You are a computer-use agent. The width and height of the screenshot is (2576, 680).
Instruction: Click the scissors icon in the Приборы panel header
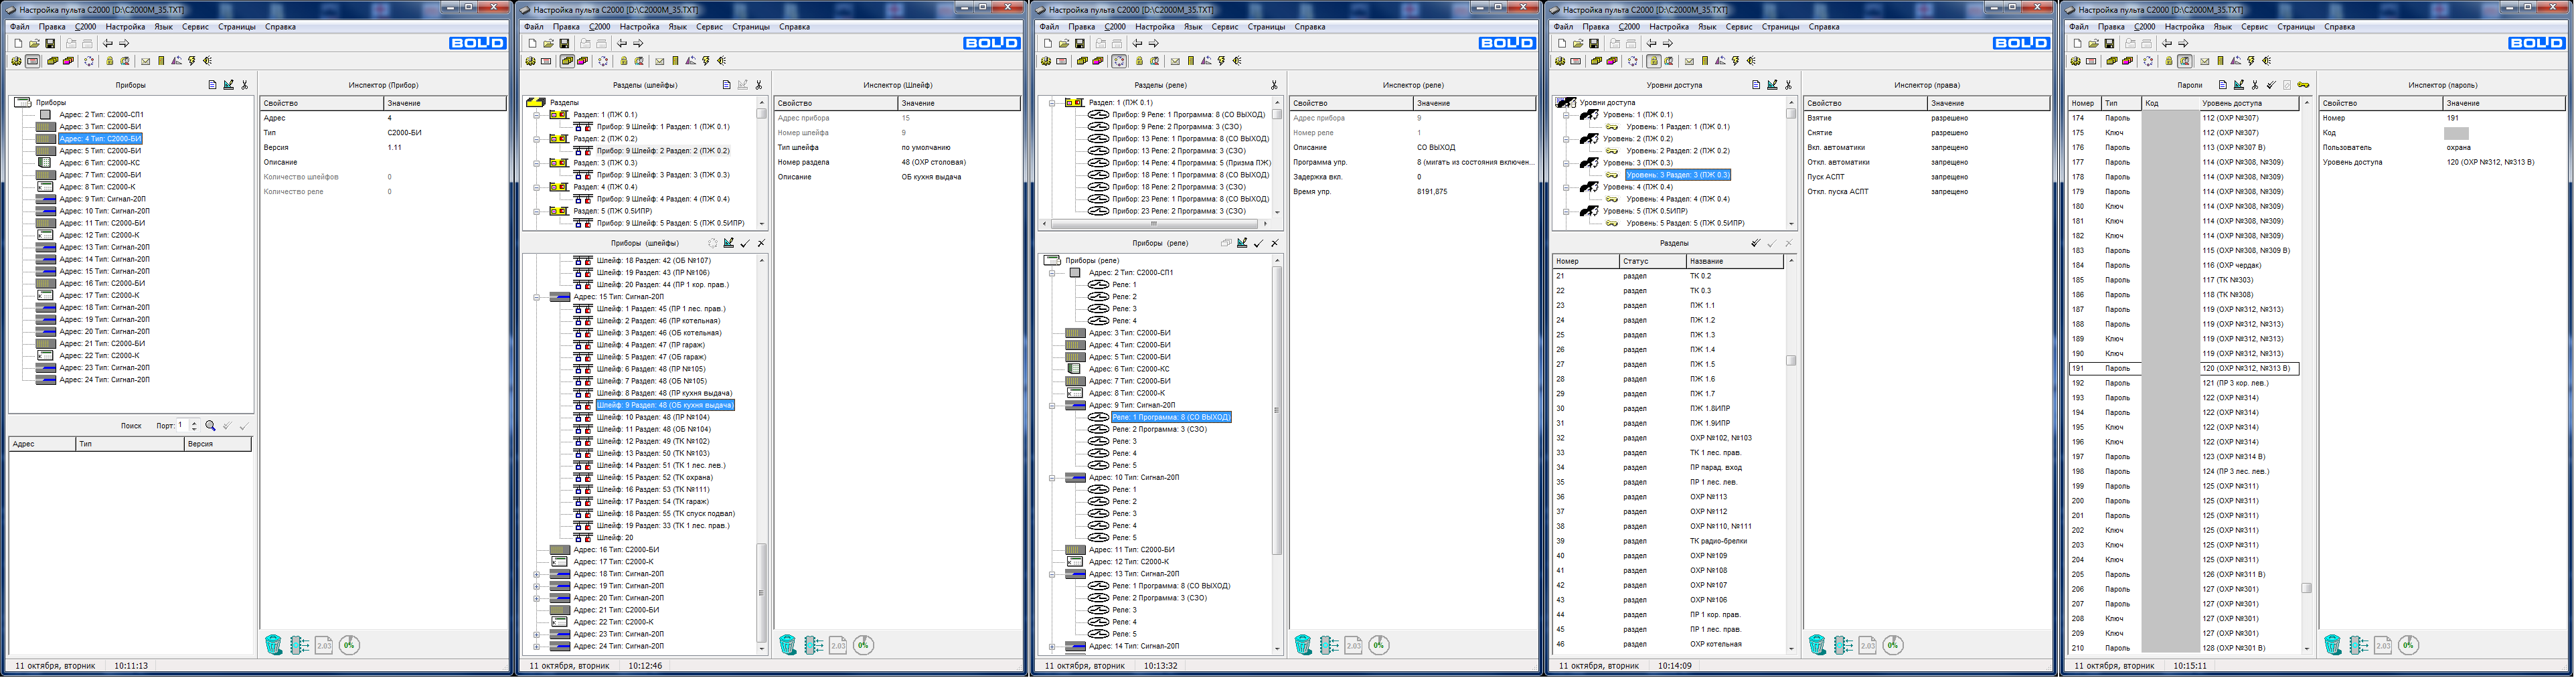click(x=244, y=85)
